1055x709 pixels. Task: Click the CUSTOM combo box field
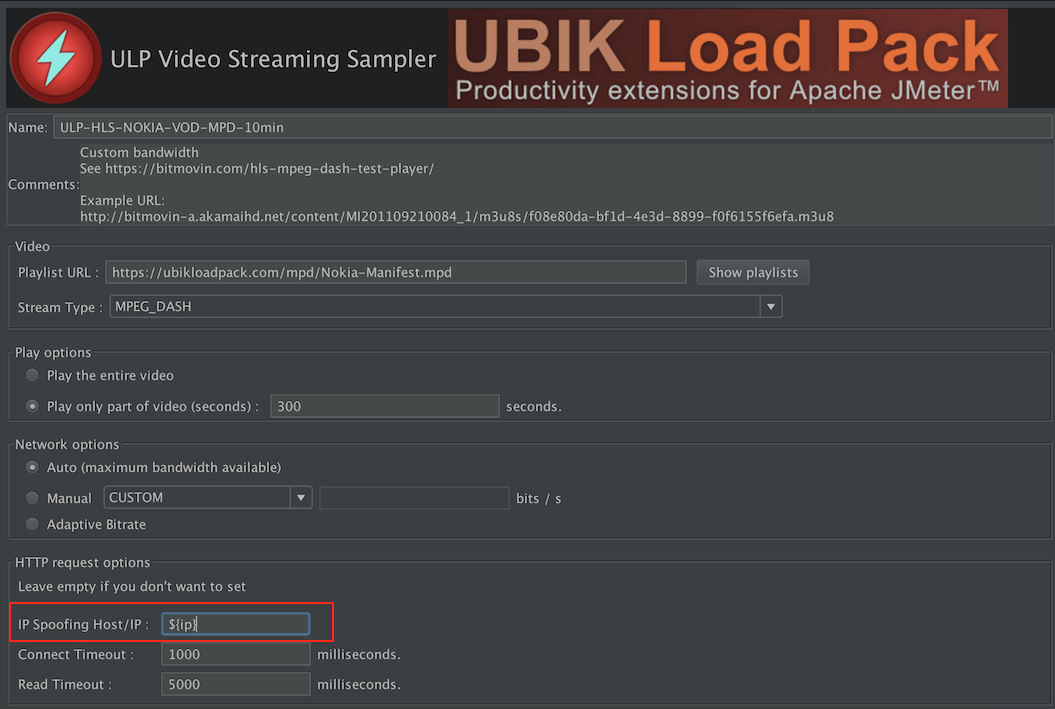point(195,497)
